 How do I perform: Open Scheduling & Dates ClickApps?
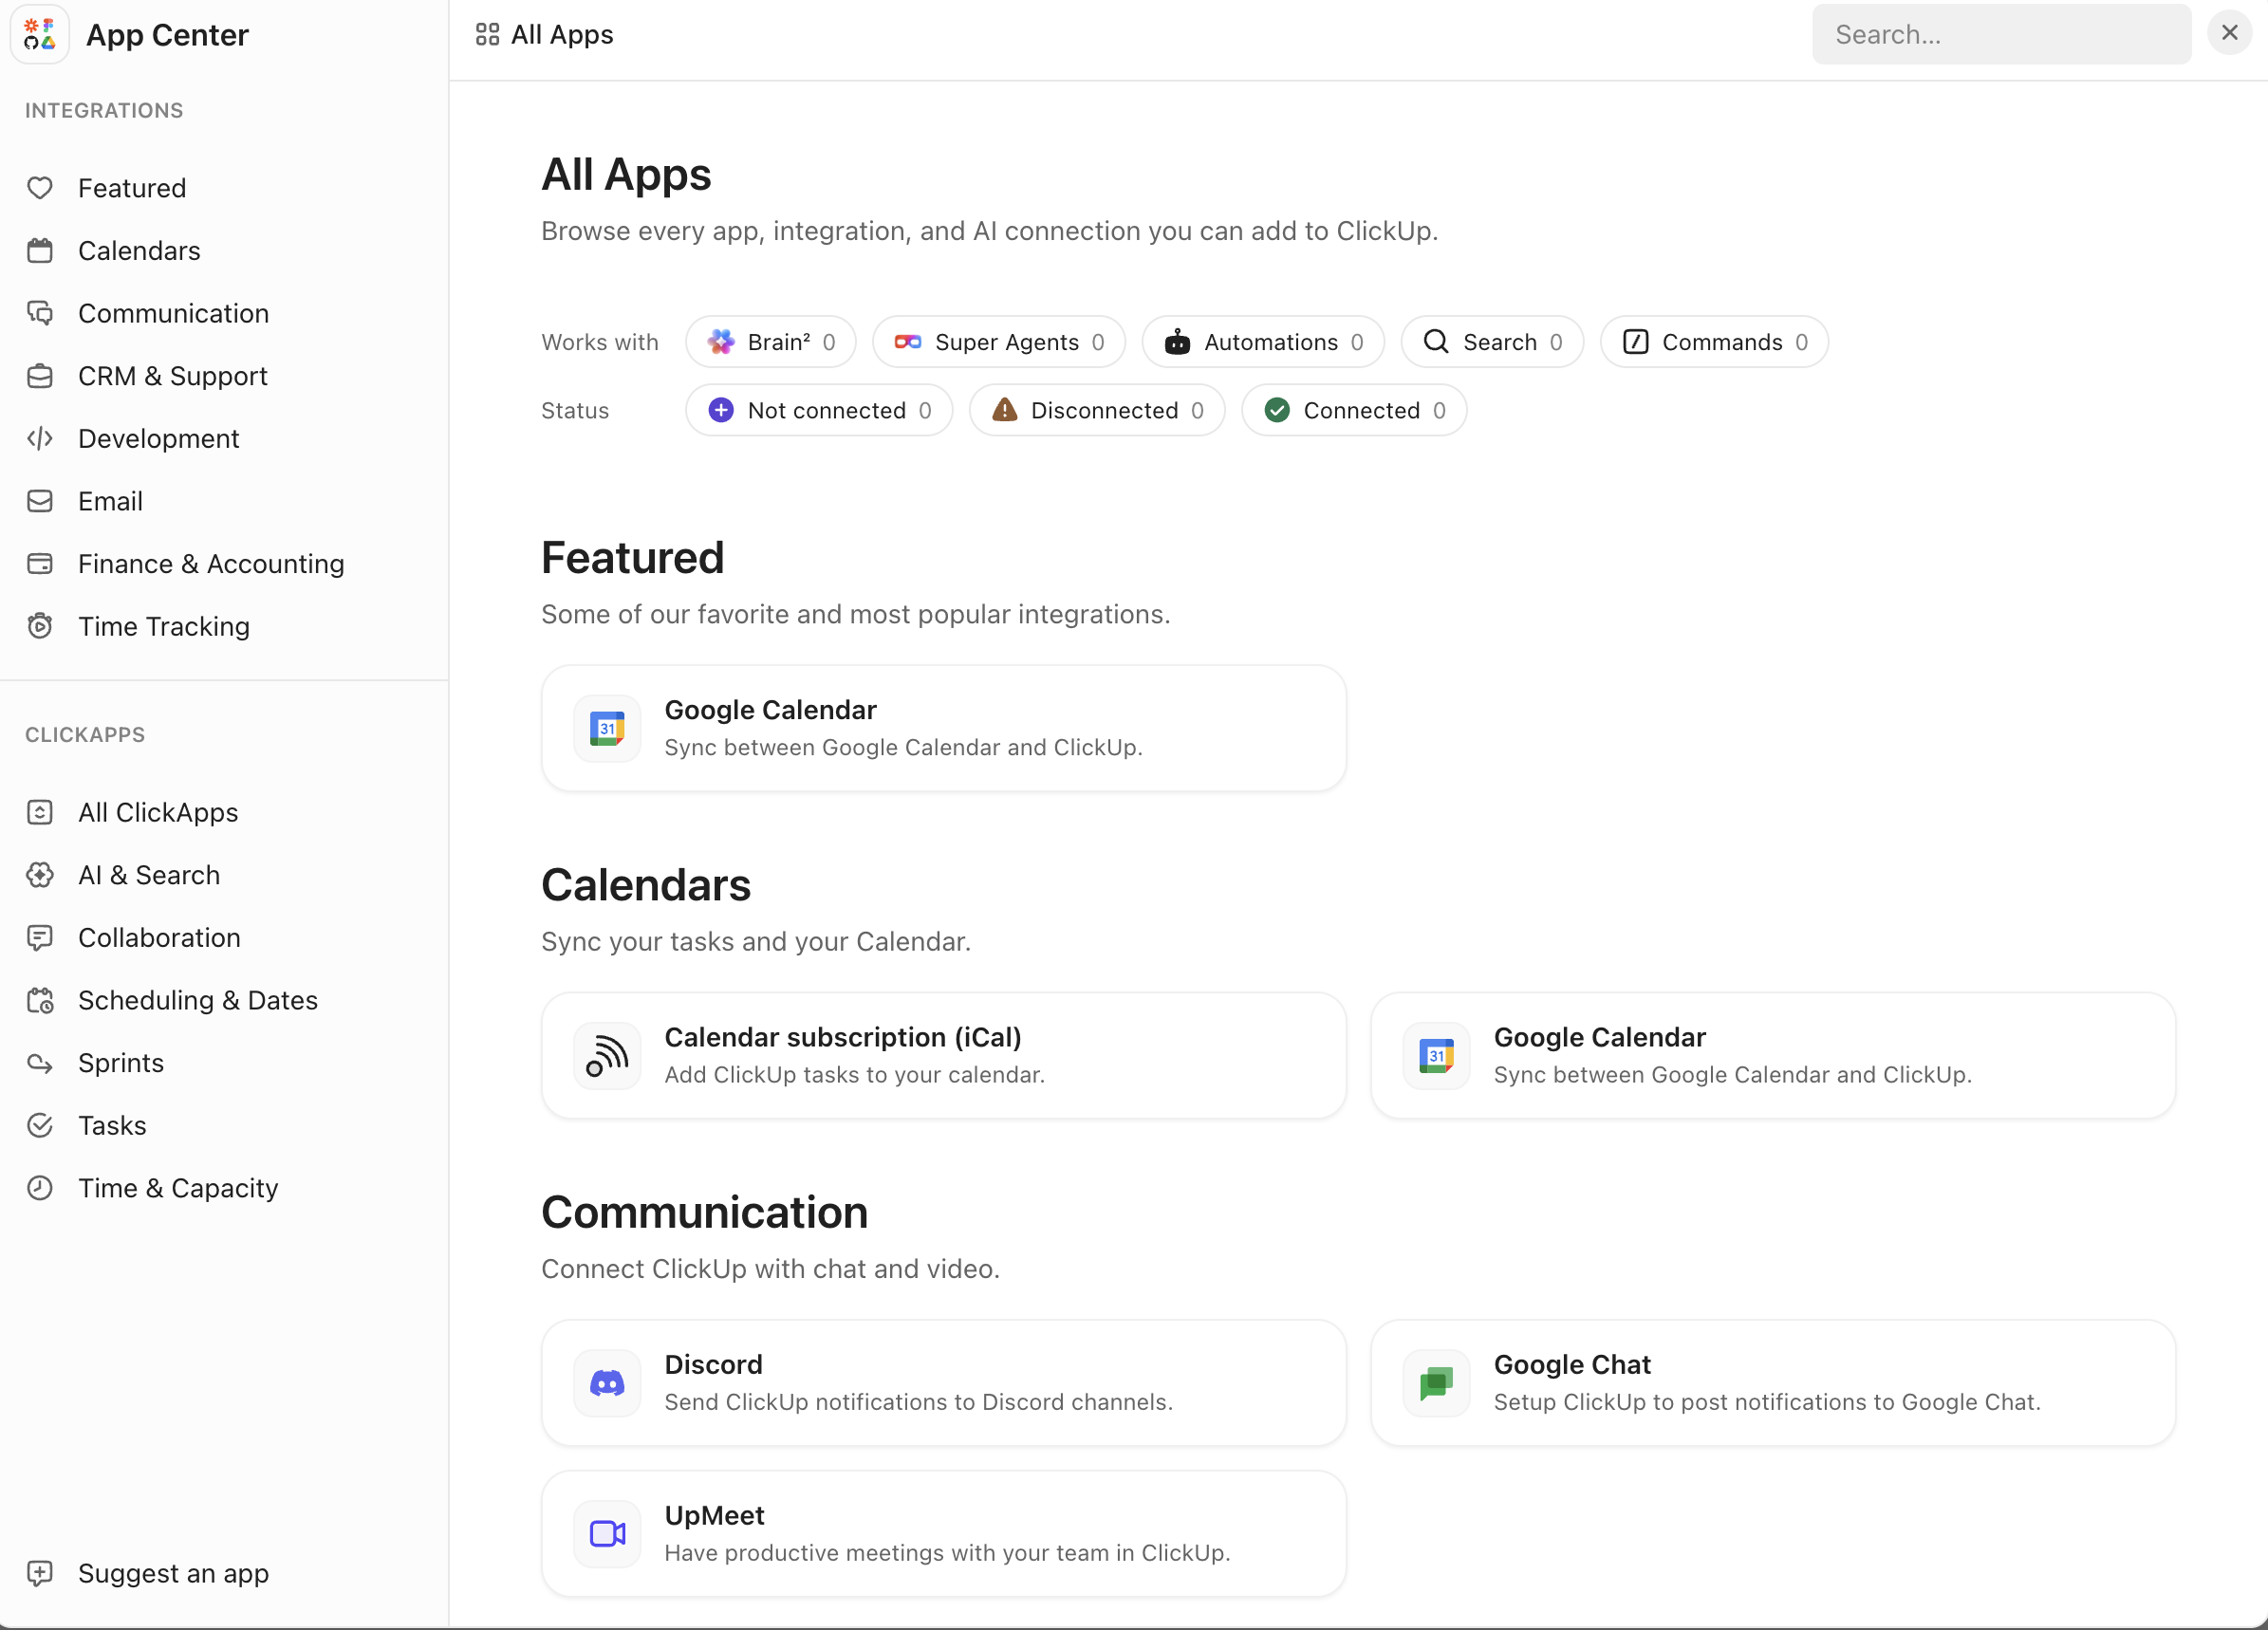tap(198, 1000)
